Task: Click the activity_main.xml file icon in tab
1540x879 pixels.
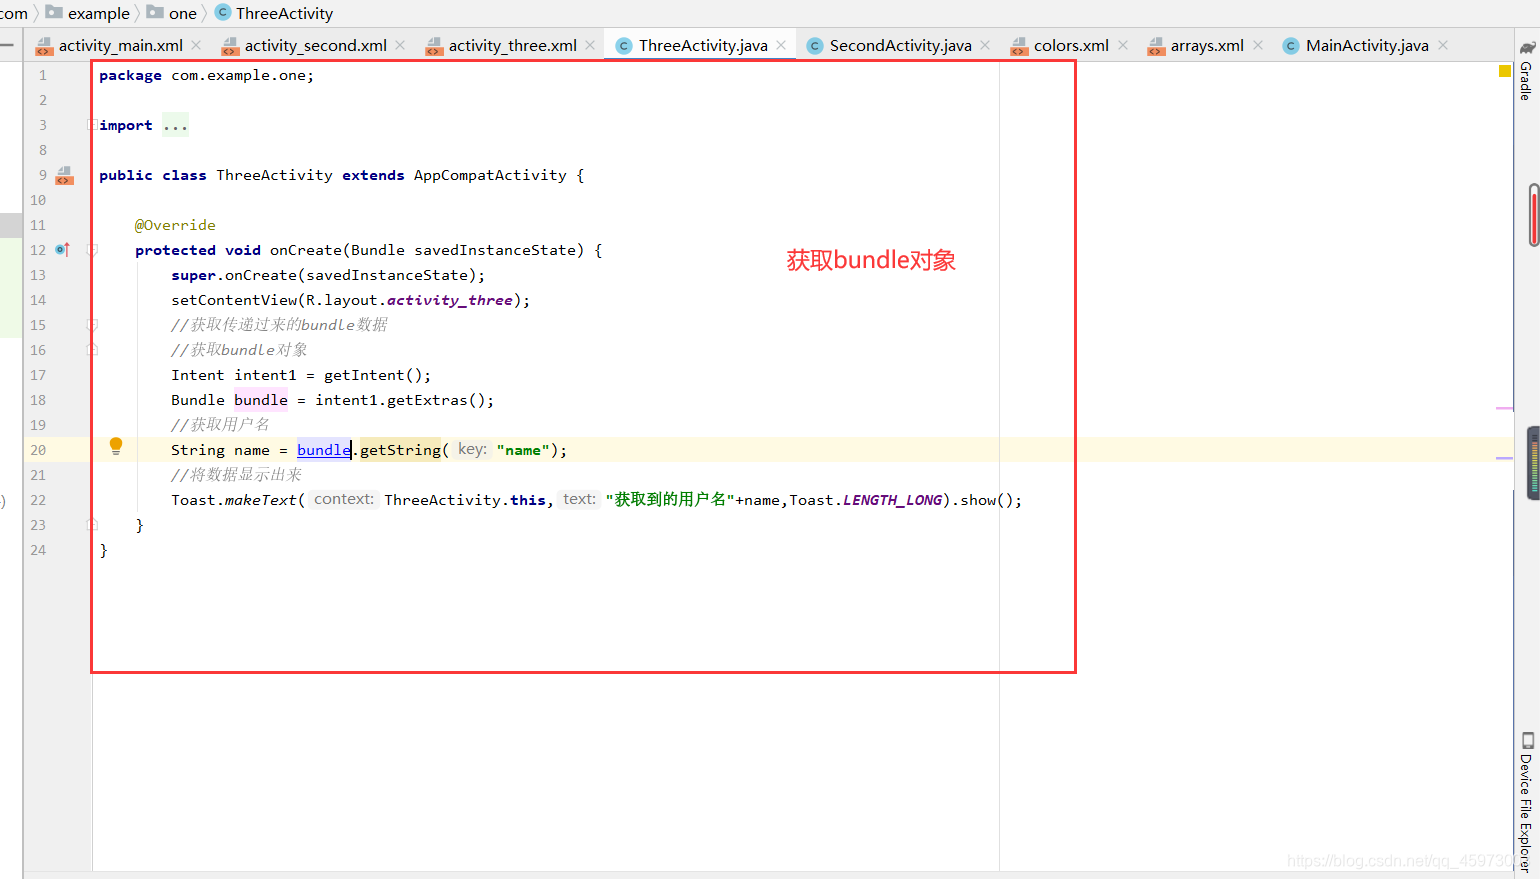Action: click(44, 46)
